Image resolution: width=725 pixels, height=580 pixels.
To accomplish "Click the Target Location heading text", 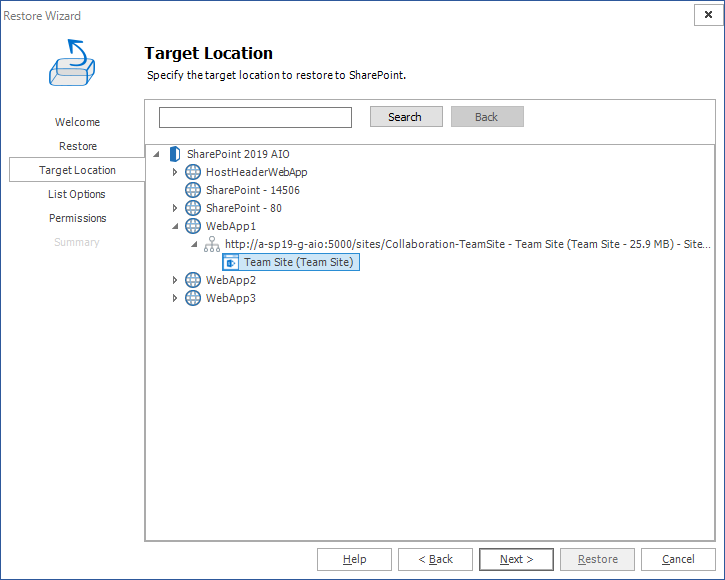I will pyautogui.click(x=209, y=53).
